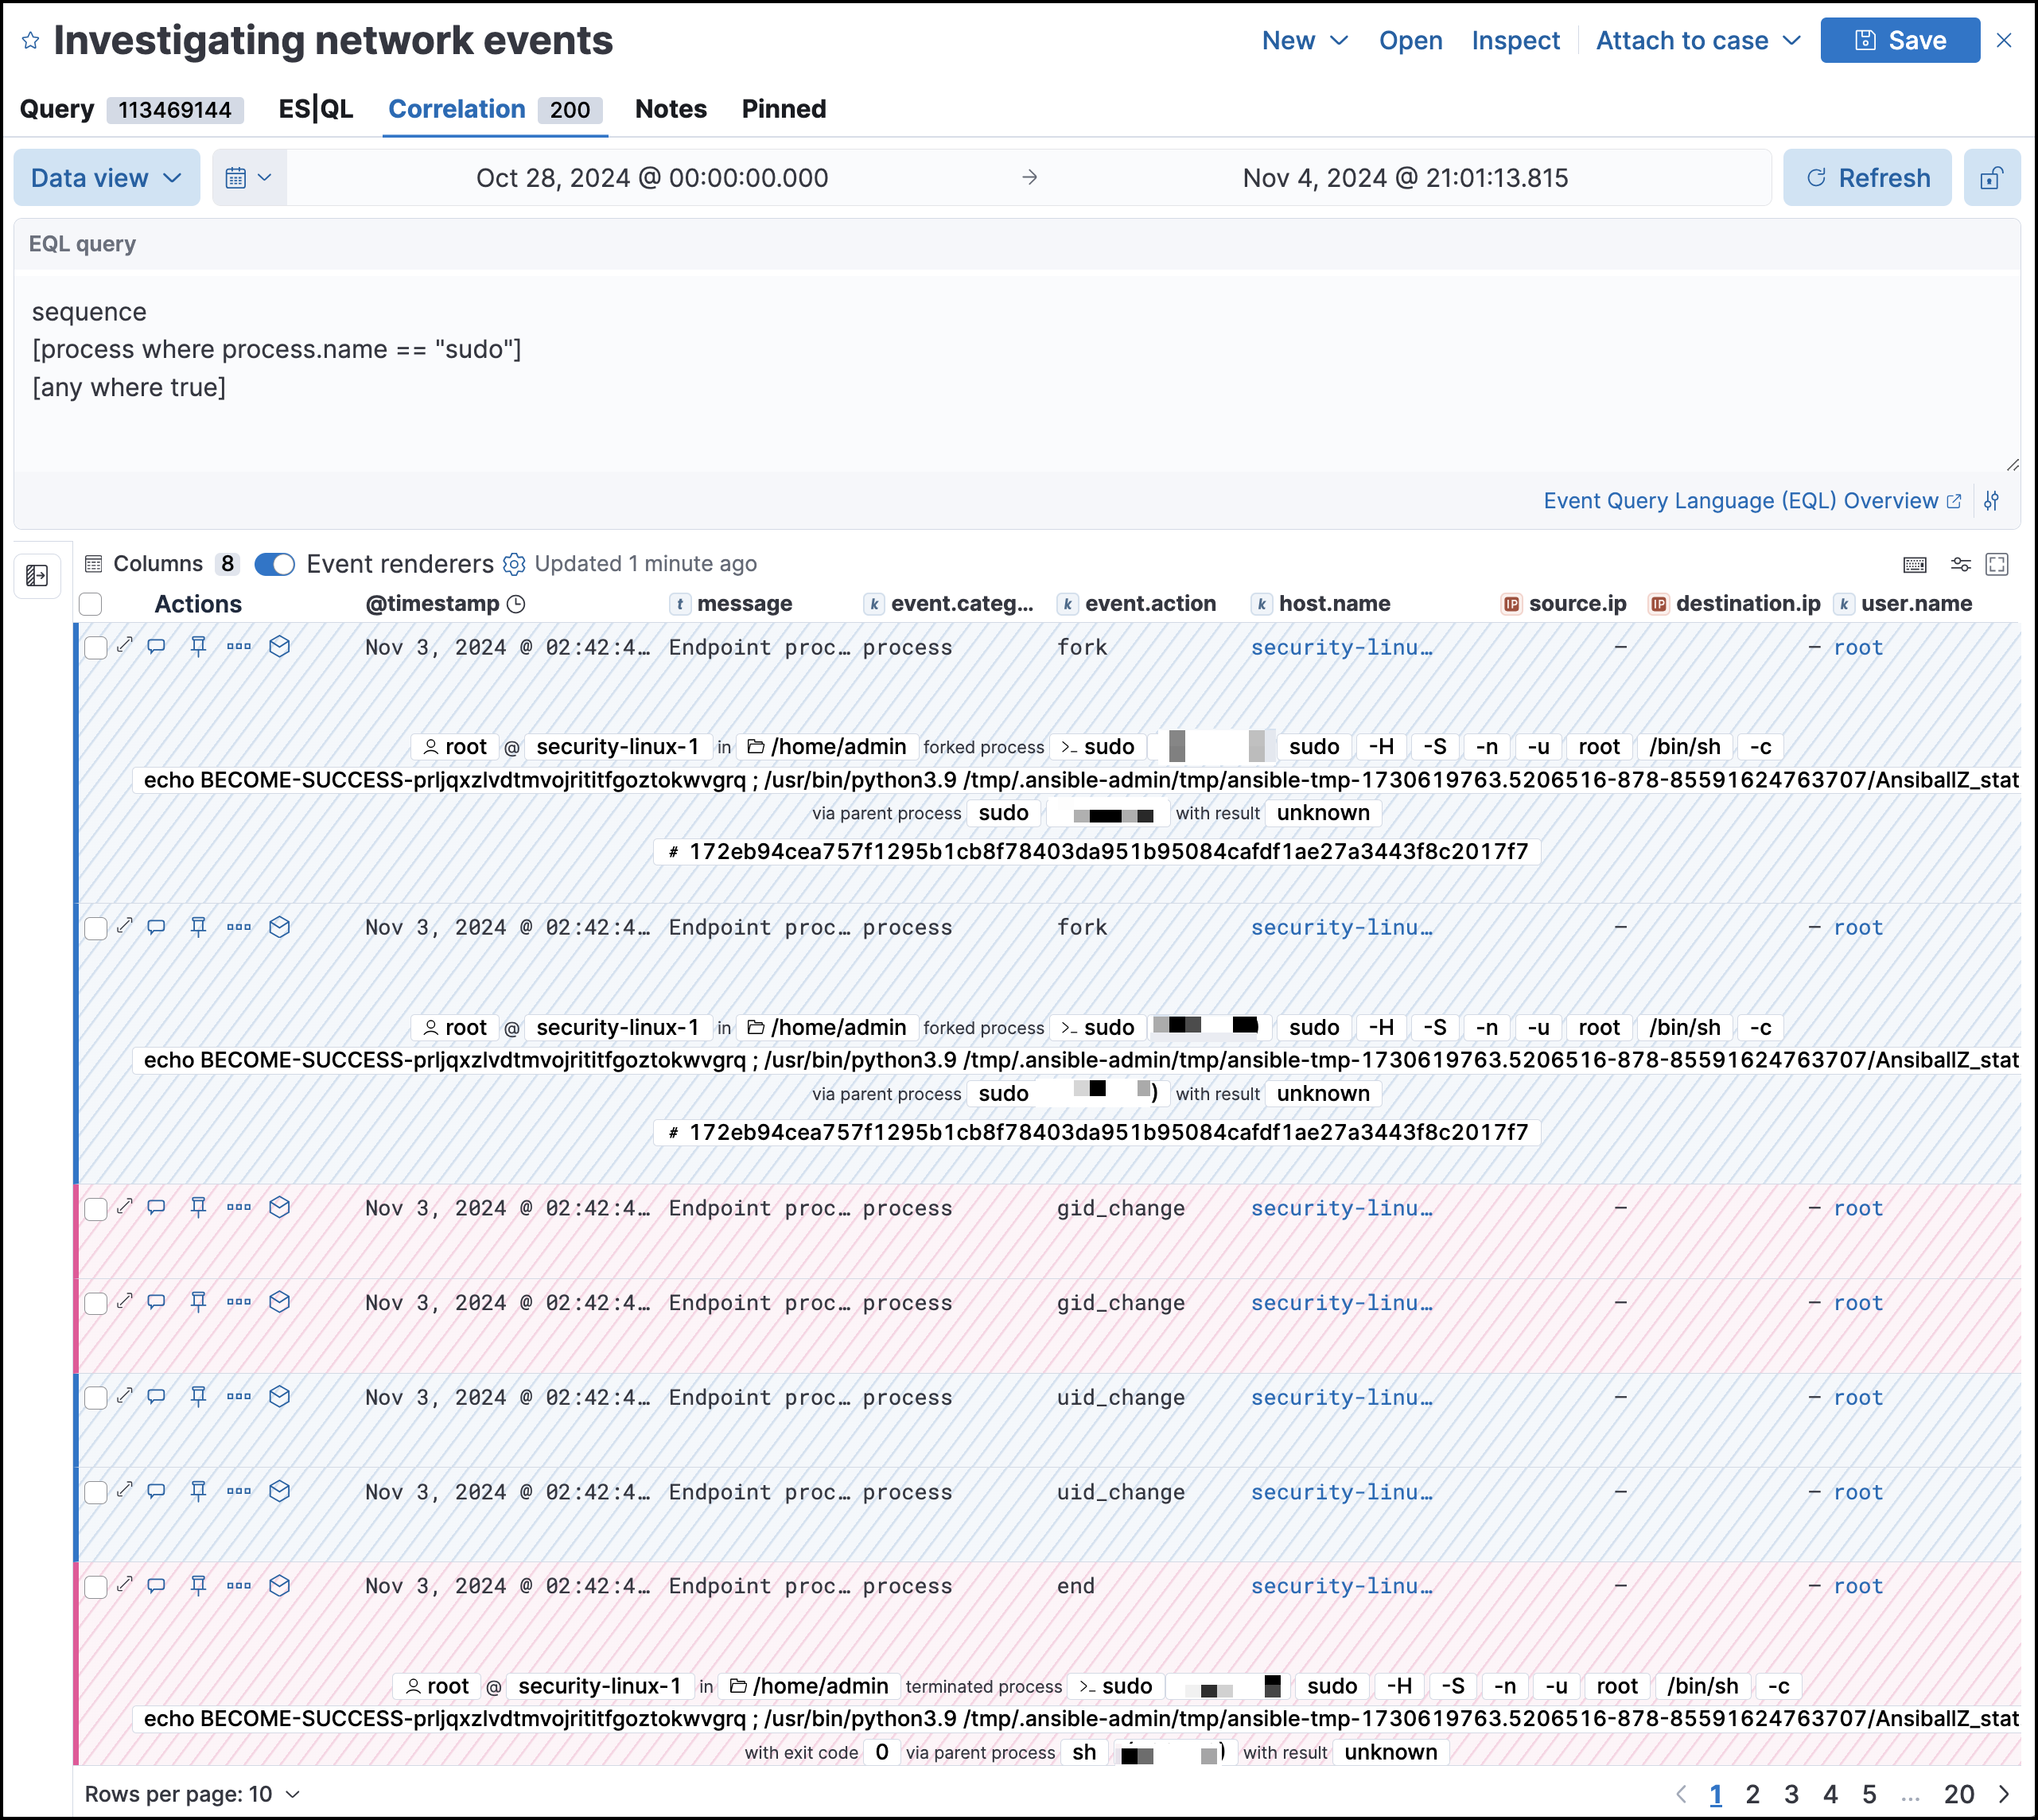Pin the first fork event
Viewport: 2038px width, 1820px height.
(198, 647)
